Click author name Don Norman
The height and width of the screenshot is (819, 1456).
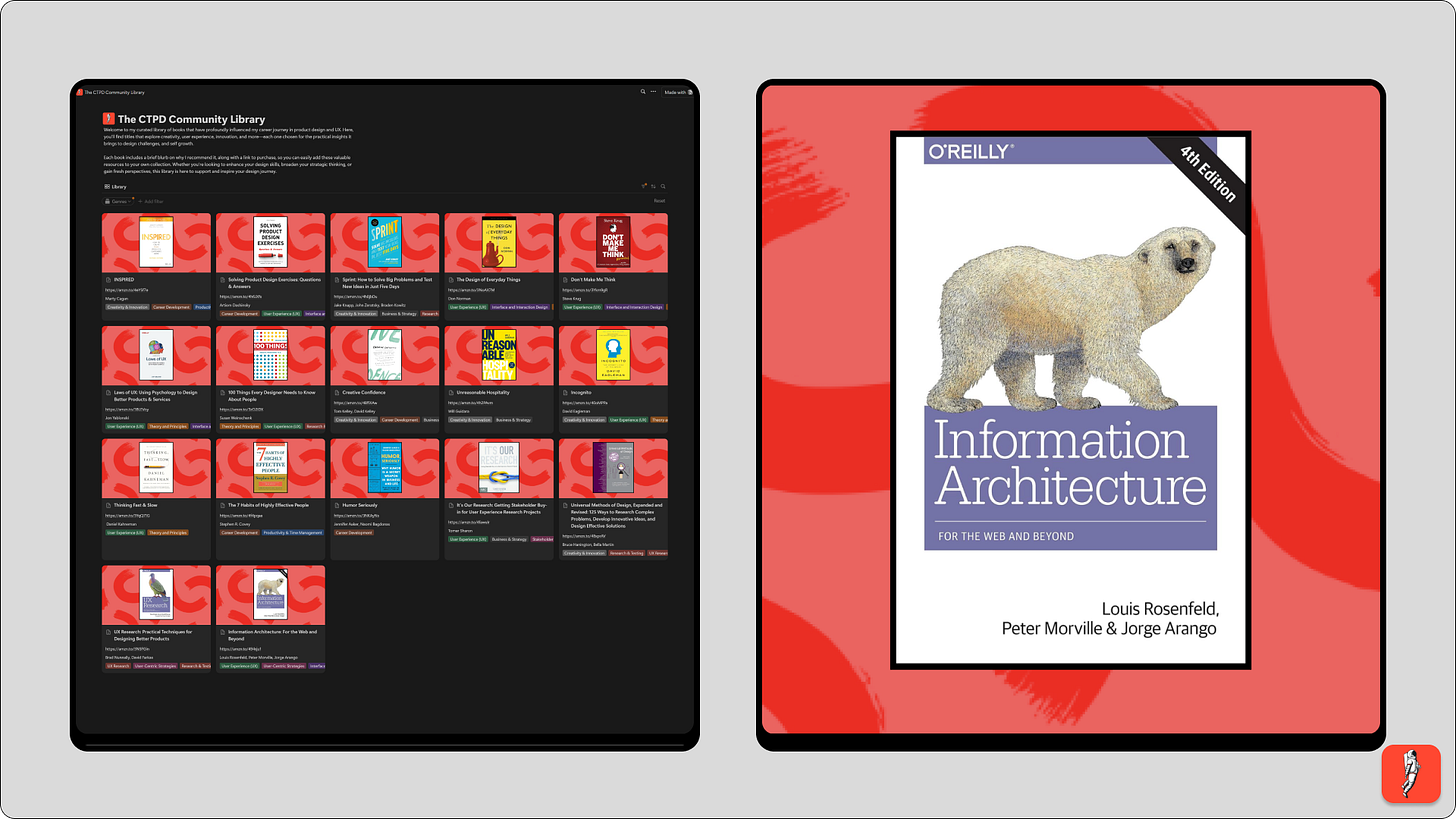[459, 298]
